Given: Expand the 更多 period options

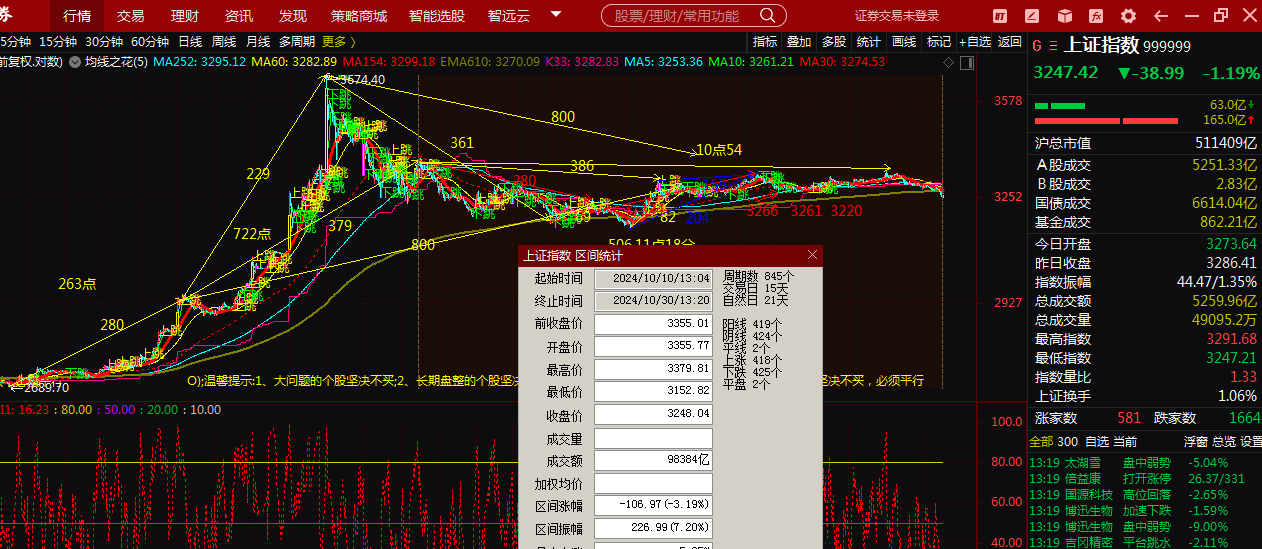Looking at the screenshot, I should pos(338,41).
